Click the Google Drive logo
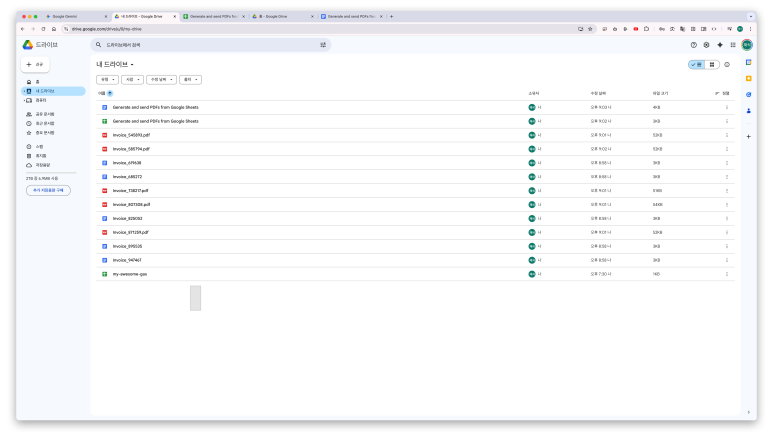Screen dimensions: 773x442 (28, 45)
